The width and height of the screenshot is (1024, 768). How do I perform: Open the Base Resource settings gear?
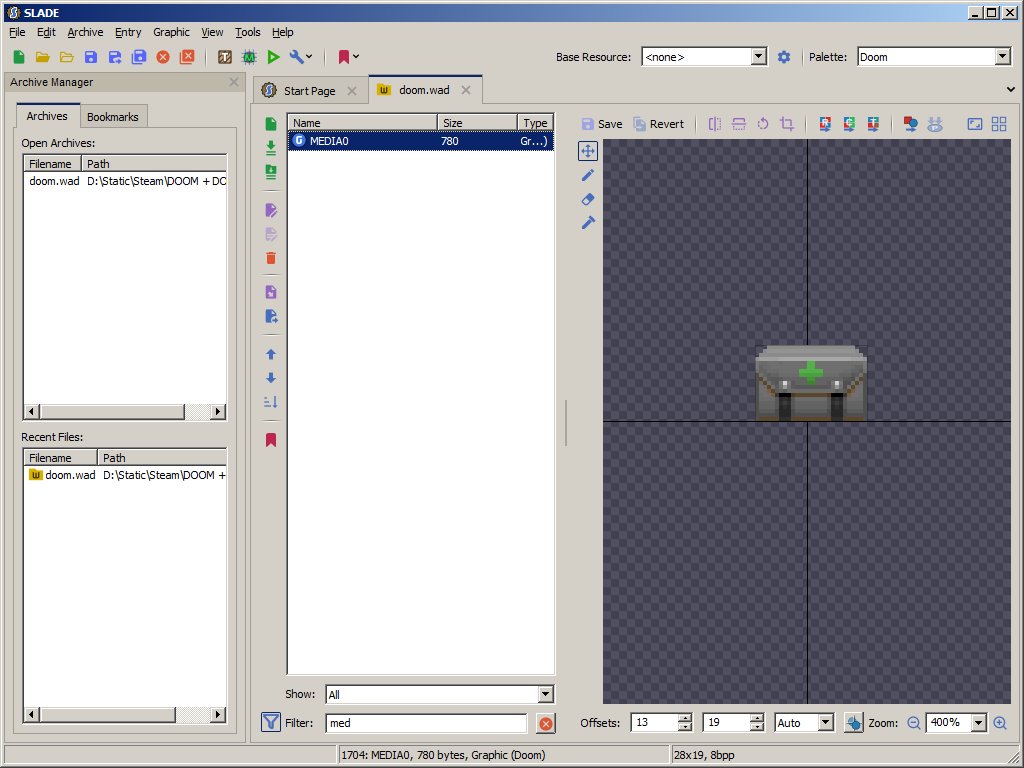click(784, 57)
